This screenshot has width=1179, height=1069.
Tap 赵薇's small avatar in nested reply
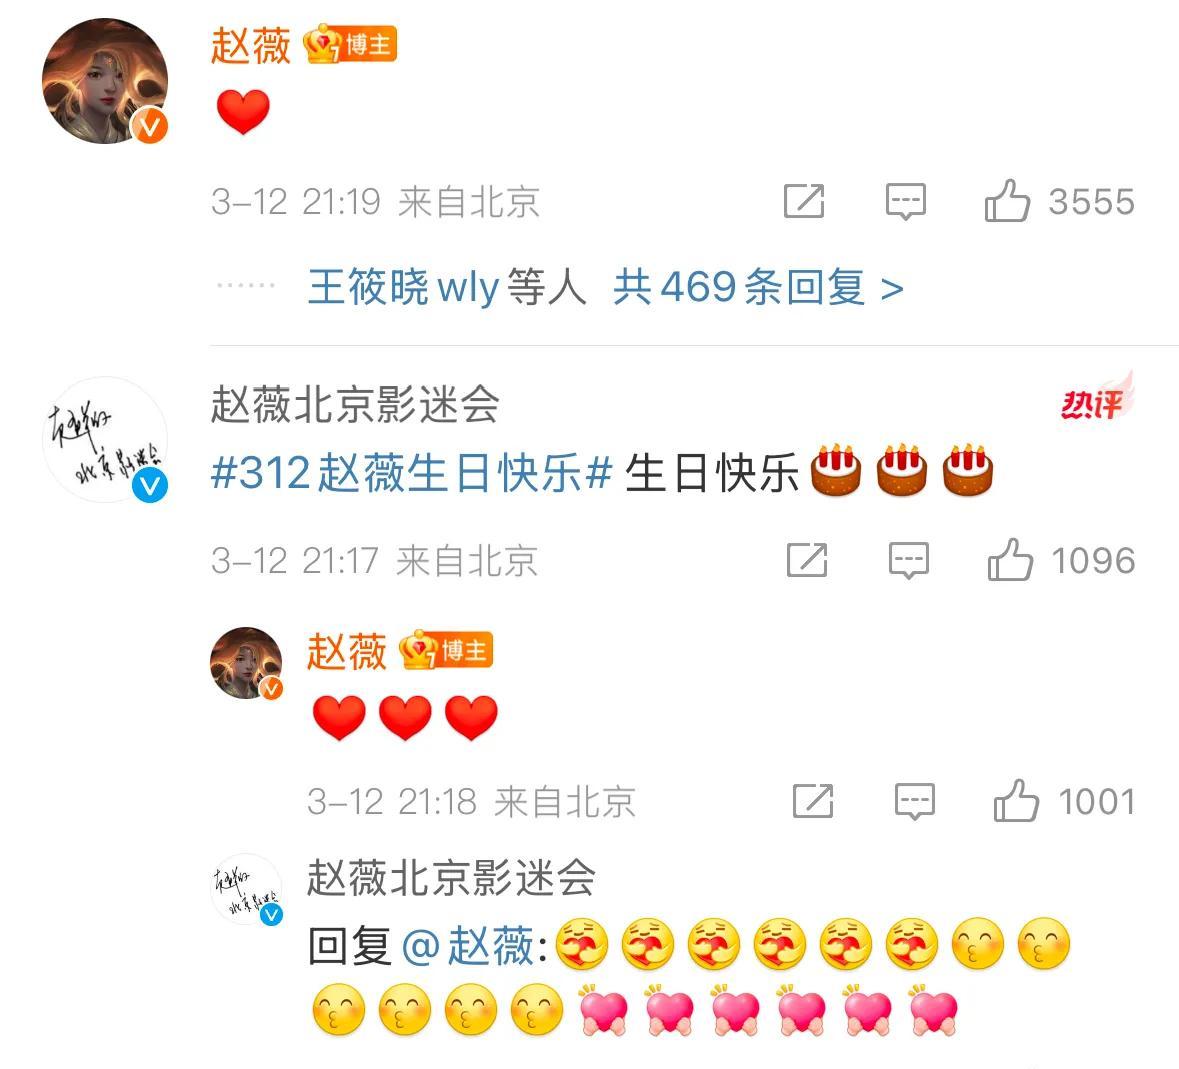click(x=246, y=663)
